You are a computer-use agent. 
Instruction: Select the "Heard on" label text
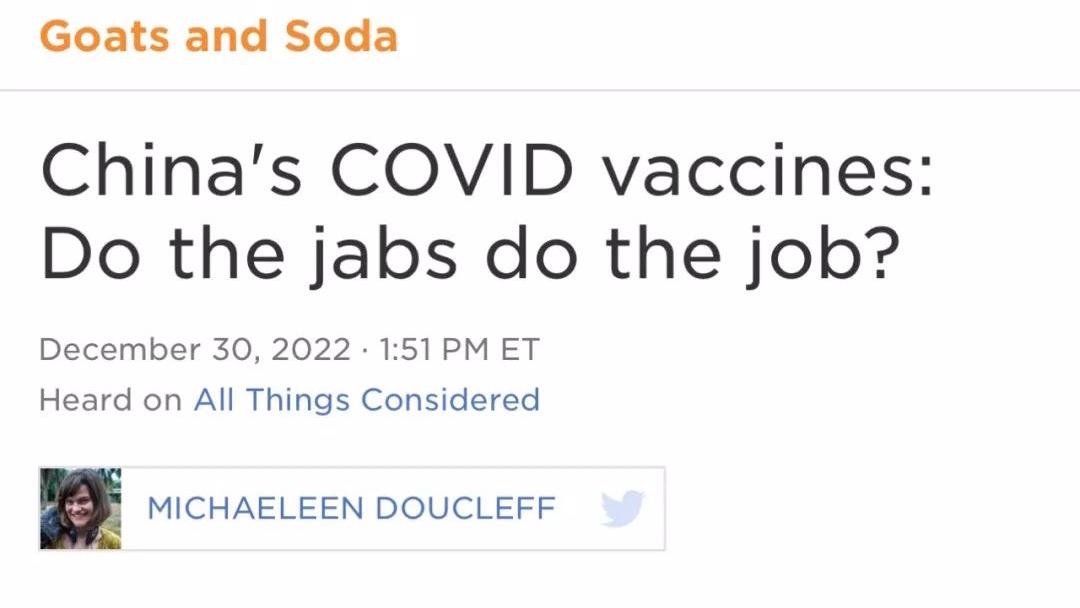110,400
